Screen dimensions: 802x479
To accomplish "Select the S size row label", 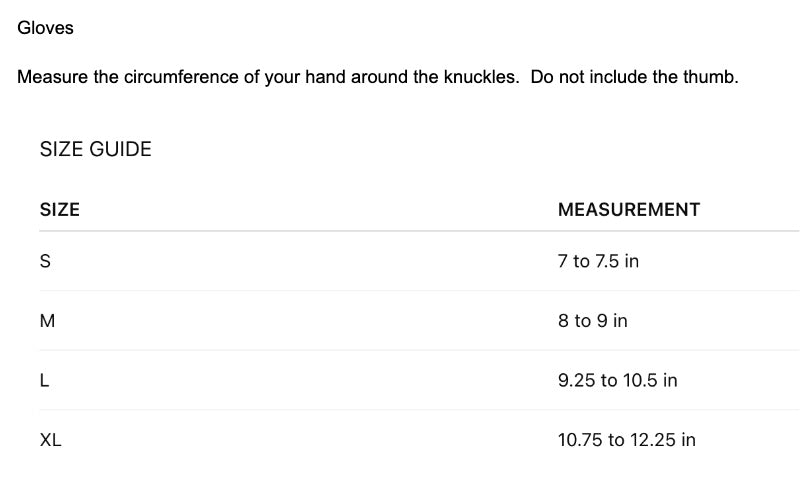I will coord(45,262).
